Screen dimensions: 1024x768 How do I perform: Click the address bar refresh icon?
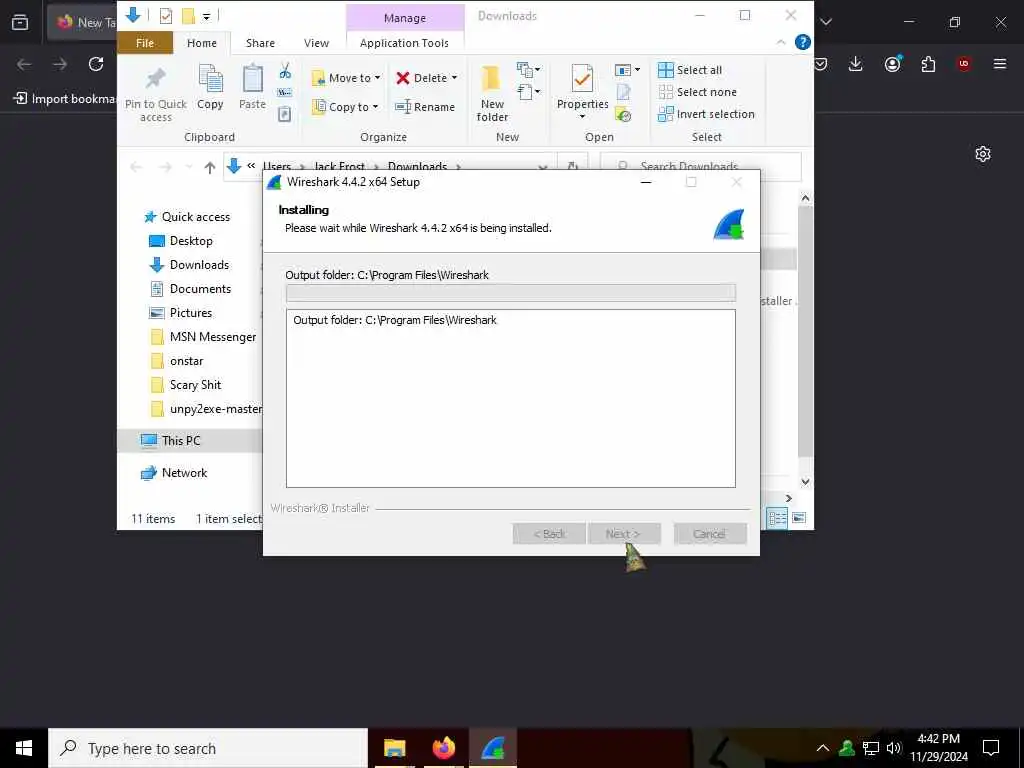pyautogui.click(x=573, y=167)
